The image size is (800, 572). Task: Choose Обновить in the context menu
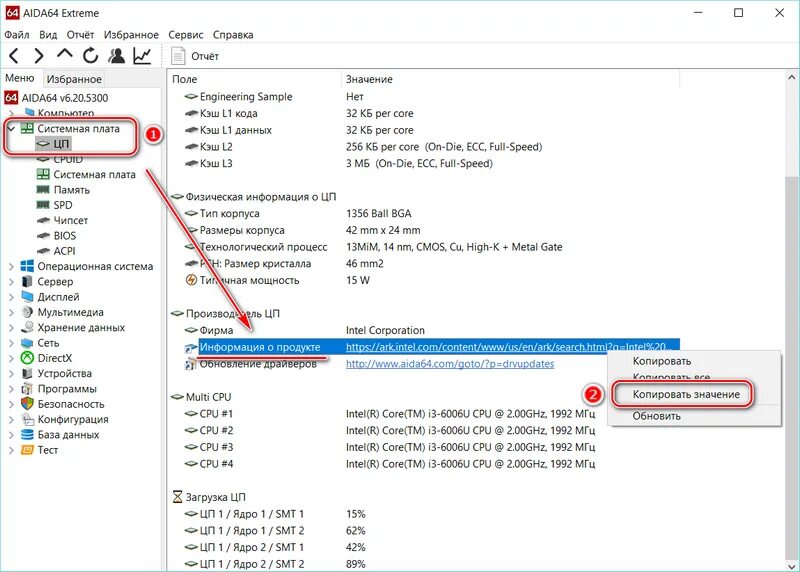[657, 416]
